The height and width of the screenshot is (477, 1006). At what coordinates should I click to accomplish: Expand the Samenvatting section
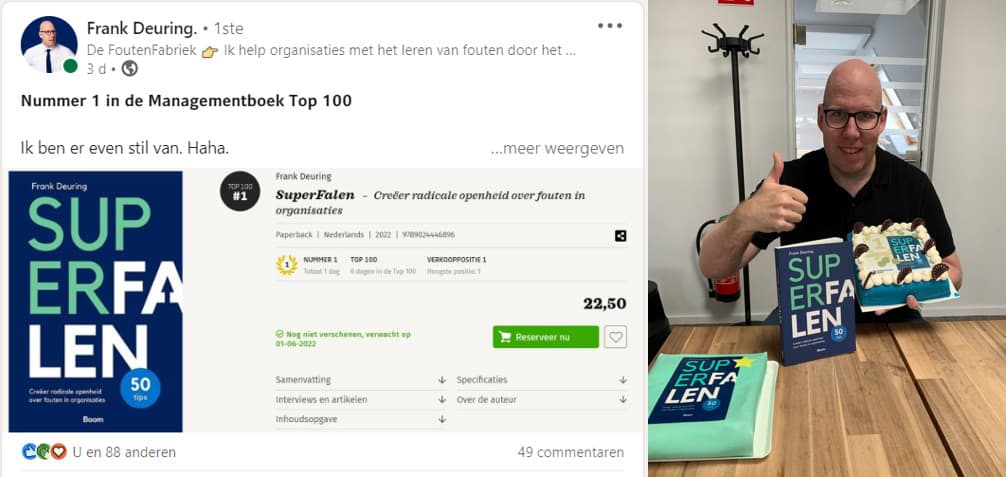[x=361, y=380]
